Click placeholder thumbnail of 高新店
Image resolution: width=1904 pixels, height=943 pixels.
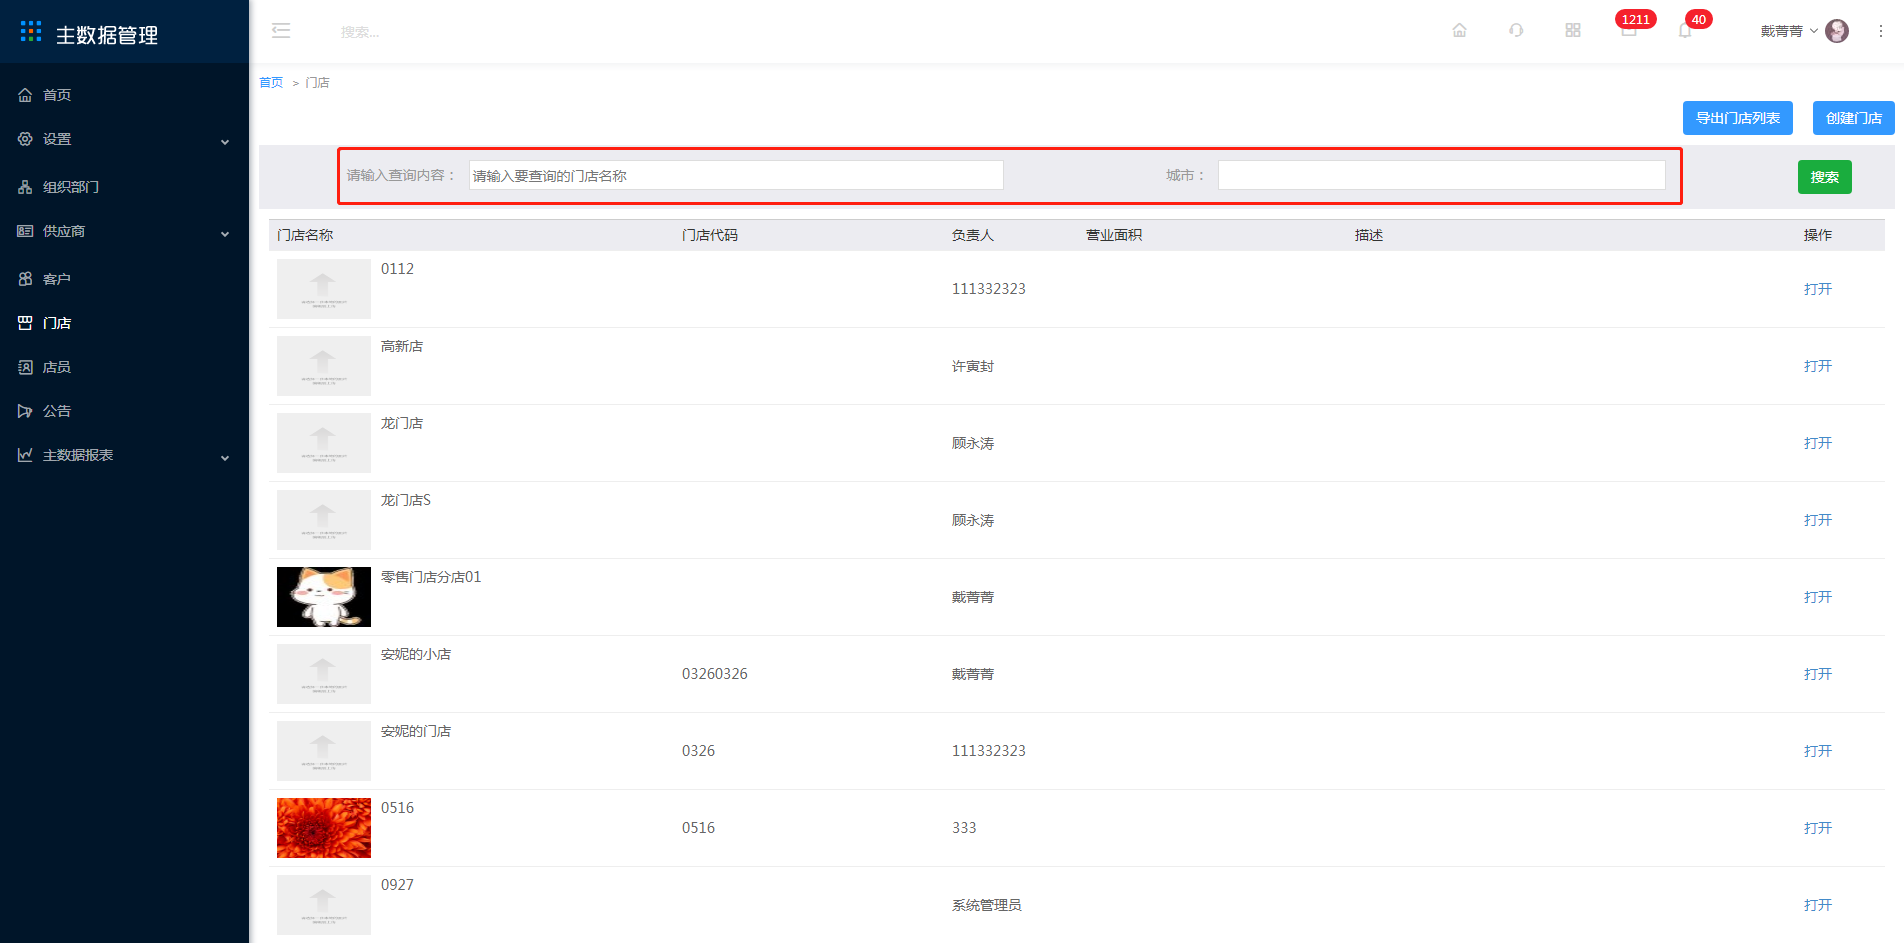coord(324,366)
